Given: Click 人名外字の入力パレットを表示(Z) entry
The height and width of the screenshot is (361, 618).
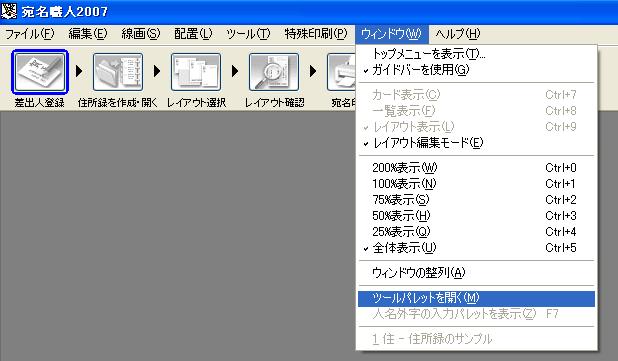Looking at the screenshot, I should point(476,314).
